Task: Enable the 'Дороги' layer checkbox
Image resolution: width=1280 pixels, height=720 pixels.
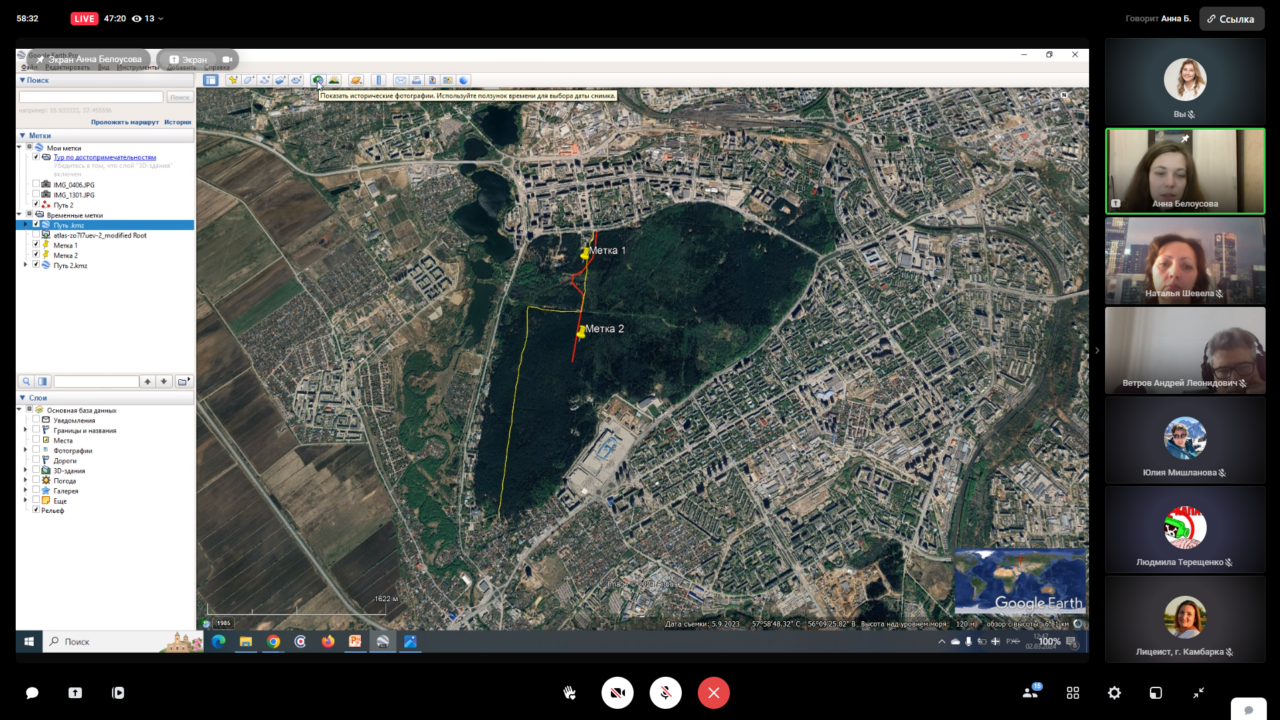Action: [36, 460]
